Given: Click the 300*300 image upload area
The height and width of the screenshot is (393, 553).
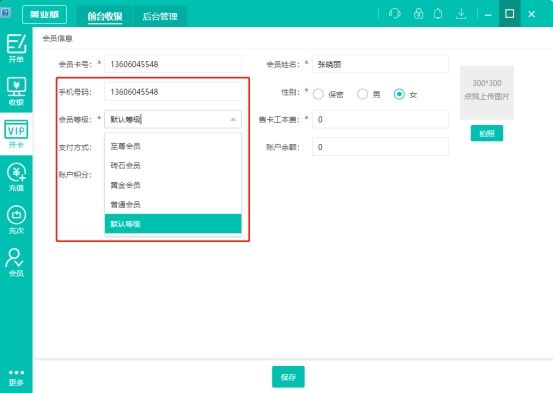Looking at the screenshot, I should [487, 93].
